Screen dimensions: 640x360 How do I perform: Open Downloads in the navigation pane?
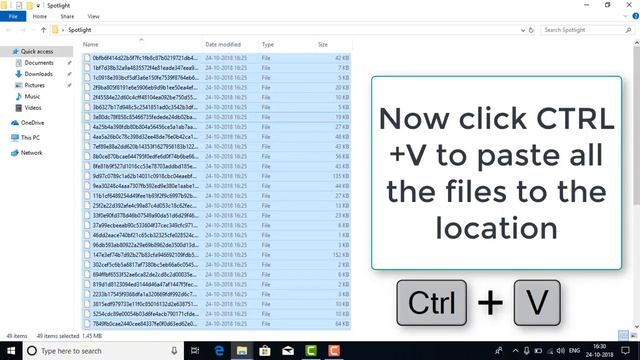[x=38, y=74]
